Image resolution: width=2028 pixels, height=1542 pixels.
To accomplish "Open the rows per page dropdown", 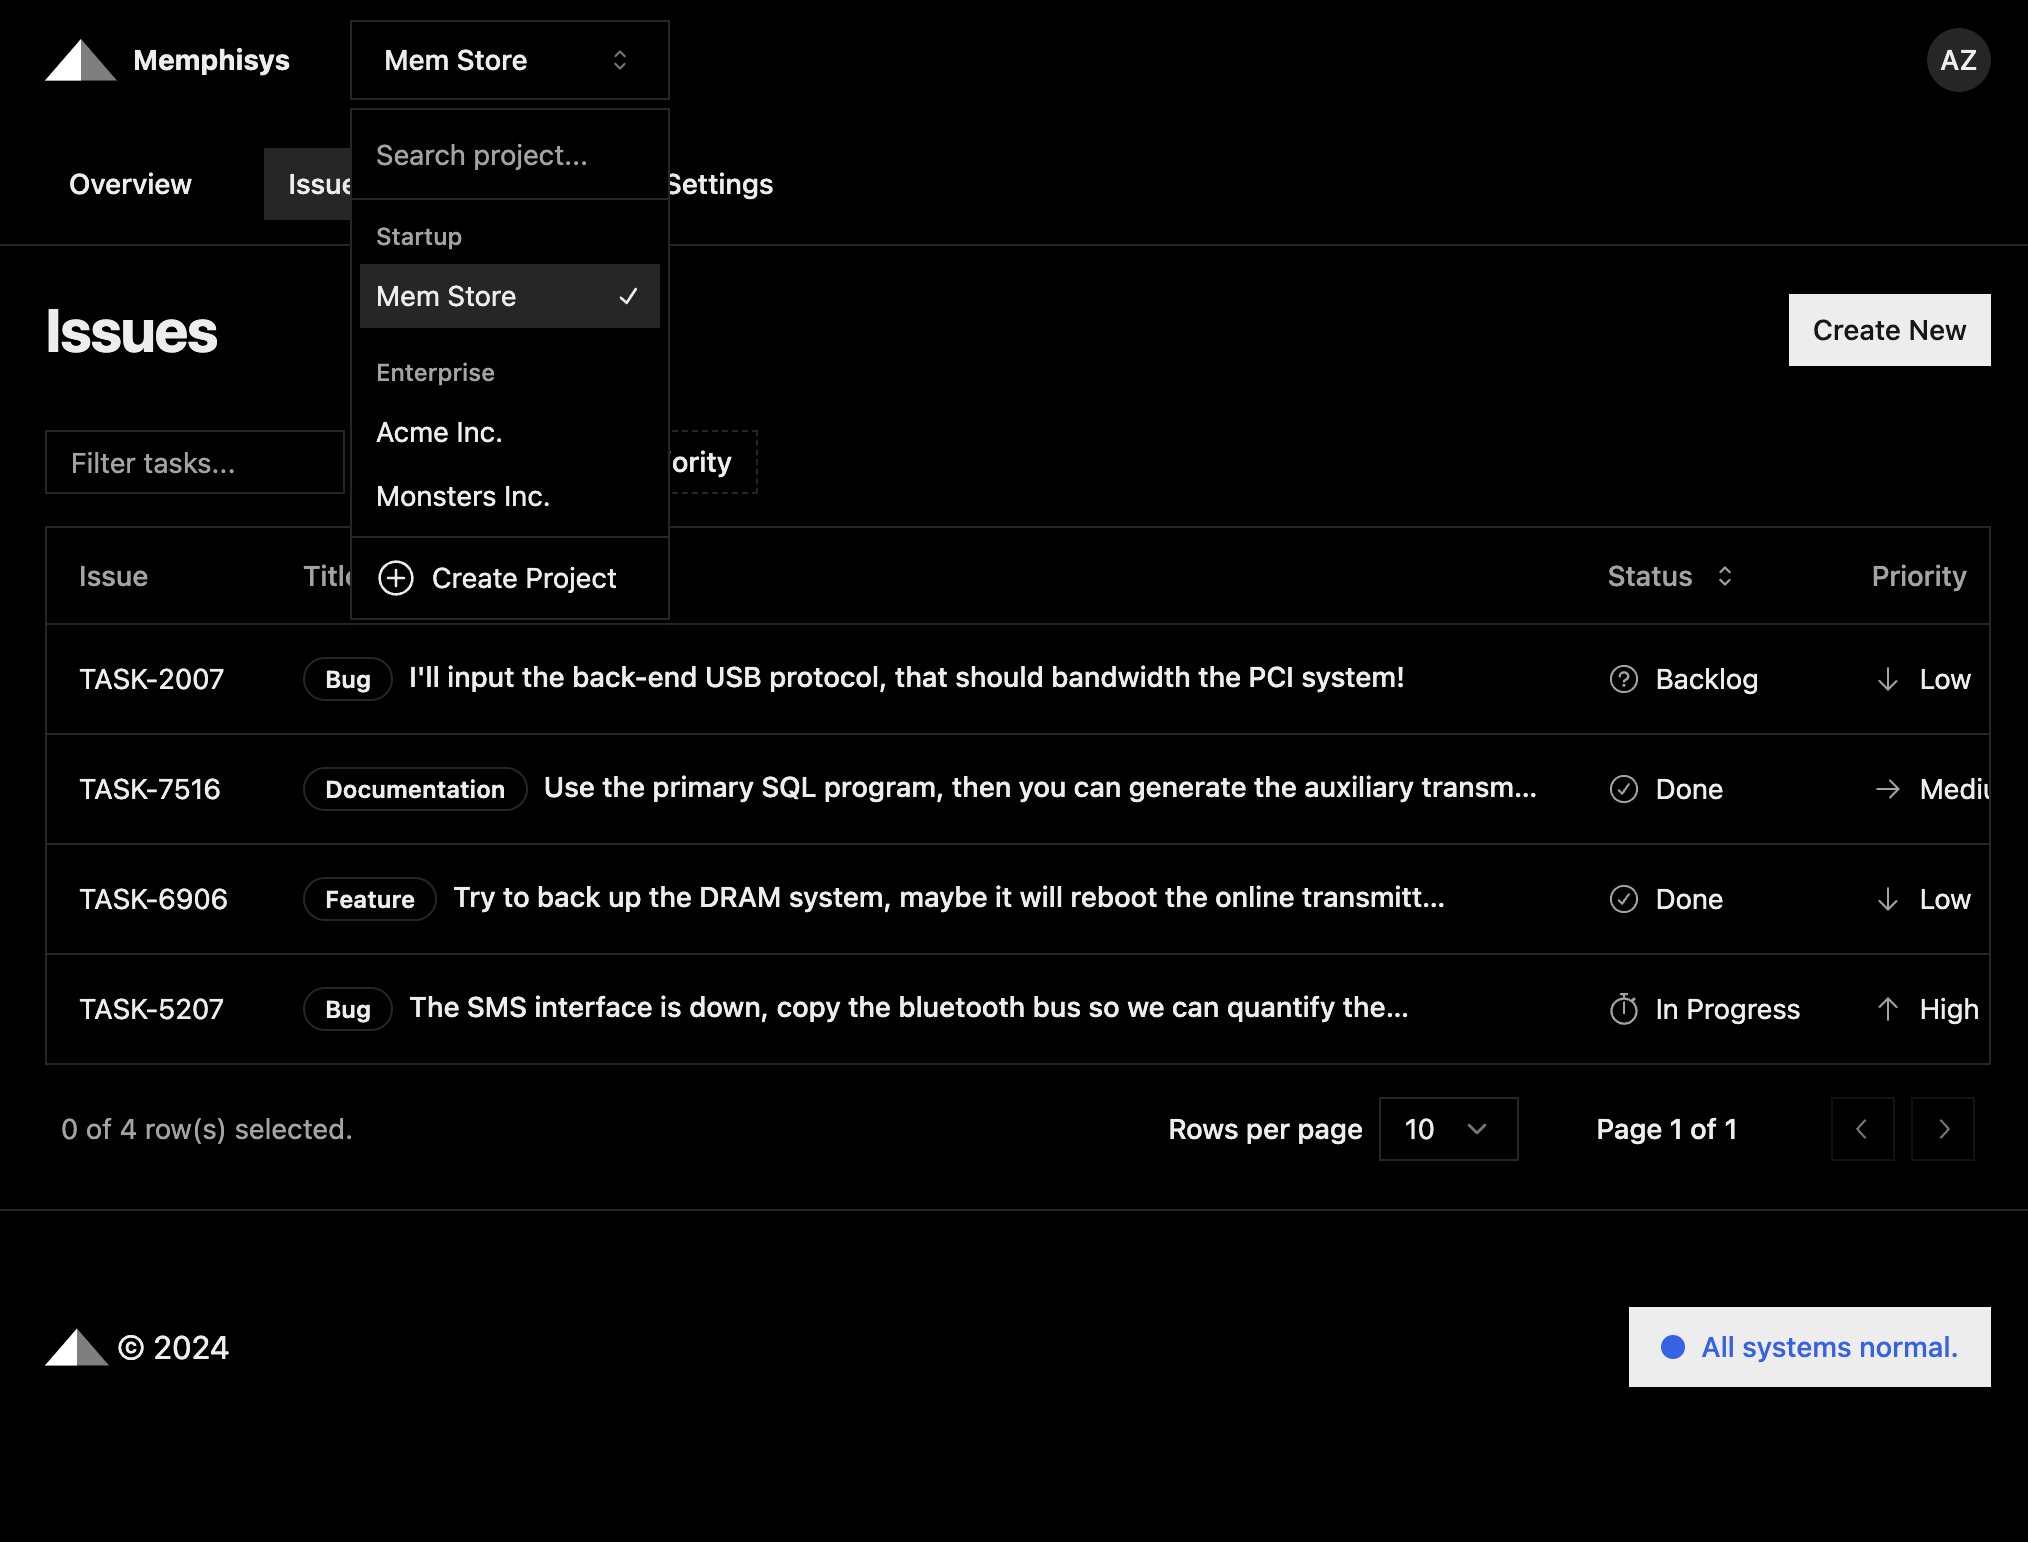I will tap(1447, 1129).
